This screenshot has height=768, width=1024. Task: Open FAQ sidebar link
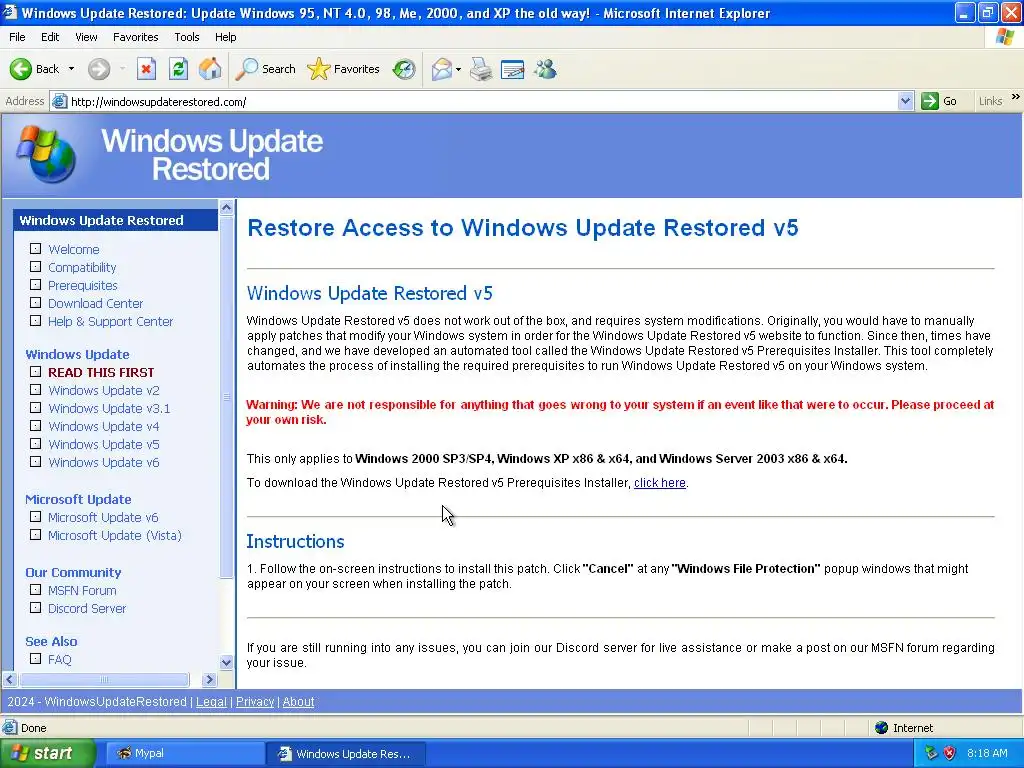pyautogui.click(x=59, y=660)
